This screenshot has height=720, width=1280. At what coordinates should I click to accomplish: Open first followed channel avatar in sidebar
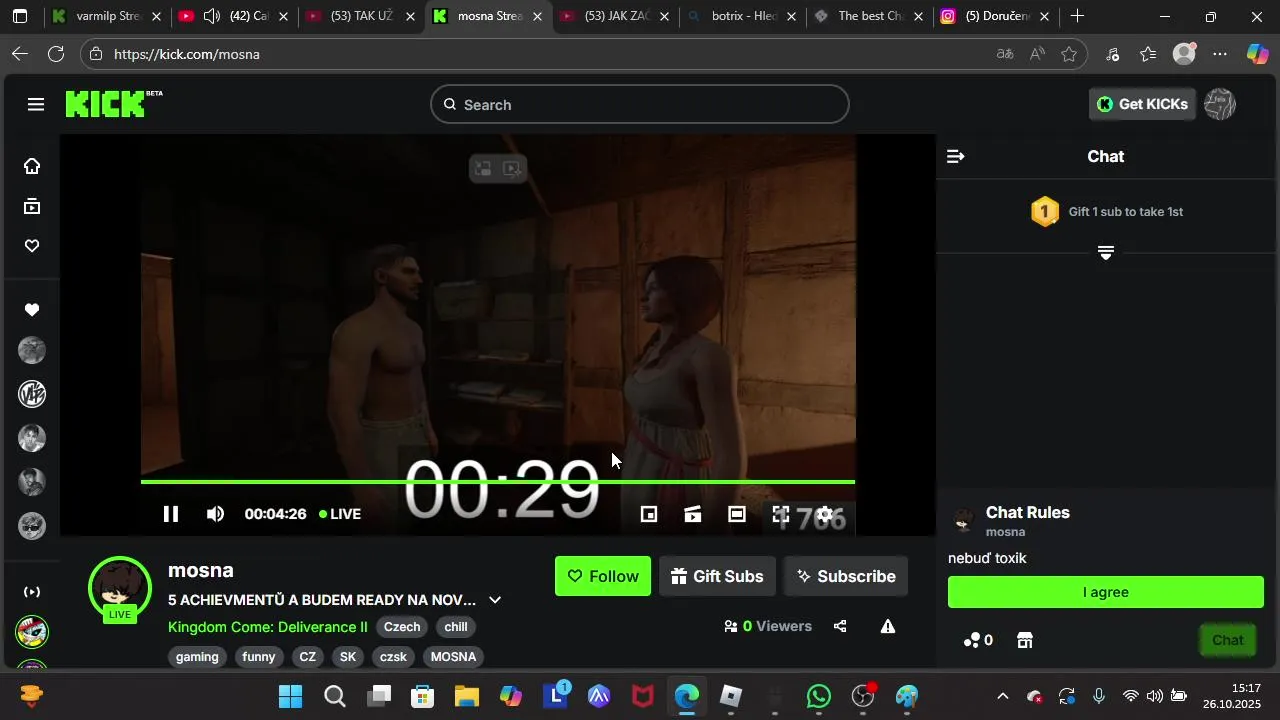(x=32, y=350)
